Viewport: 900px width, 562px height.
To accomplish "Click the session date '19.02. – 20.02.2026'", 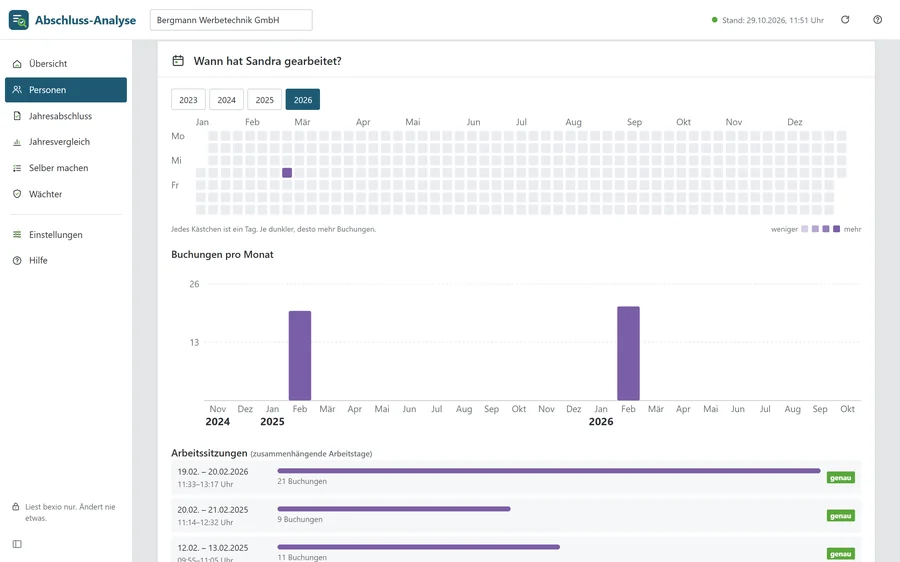I will (x=213, y=471).
